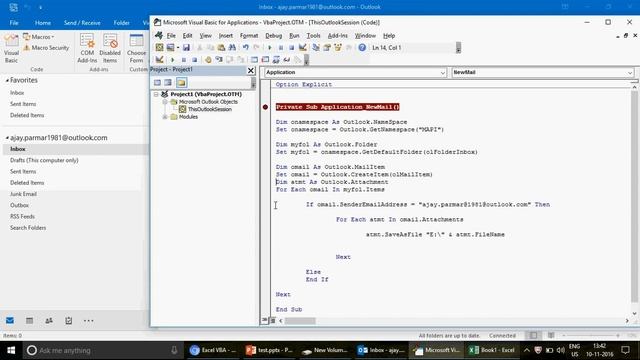Image resolution: width=640 pixels, height=360 pixels.
Task: Click the Toggle Breakpoint hand icon
Action: [208, 60]
